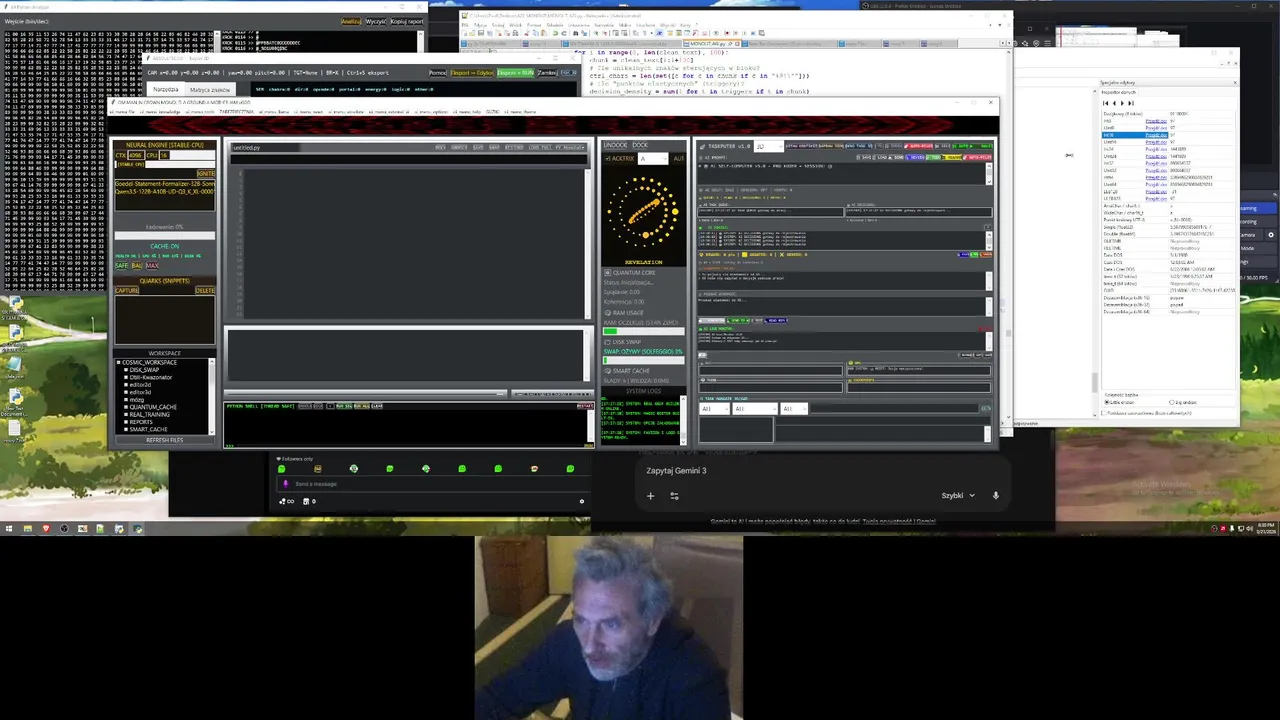Open chat settings gear icon
1280x720 pixels.
582,501
